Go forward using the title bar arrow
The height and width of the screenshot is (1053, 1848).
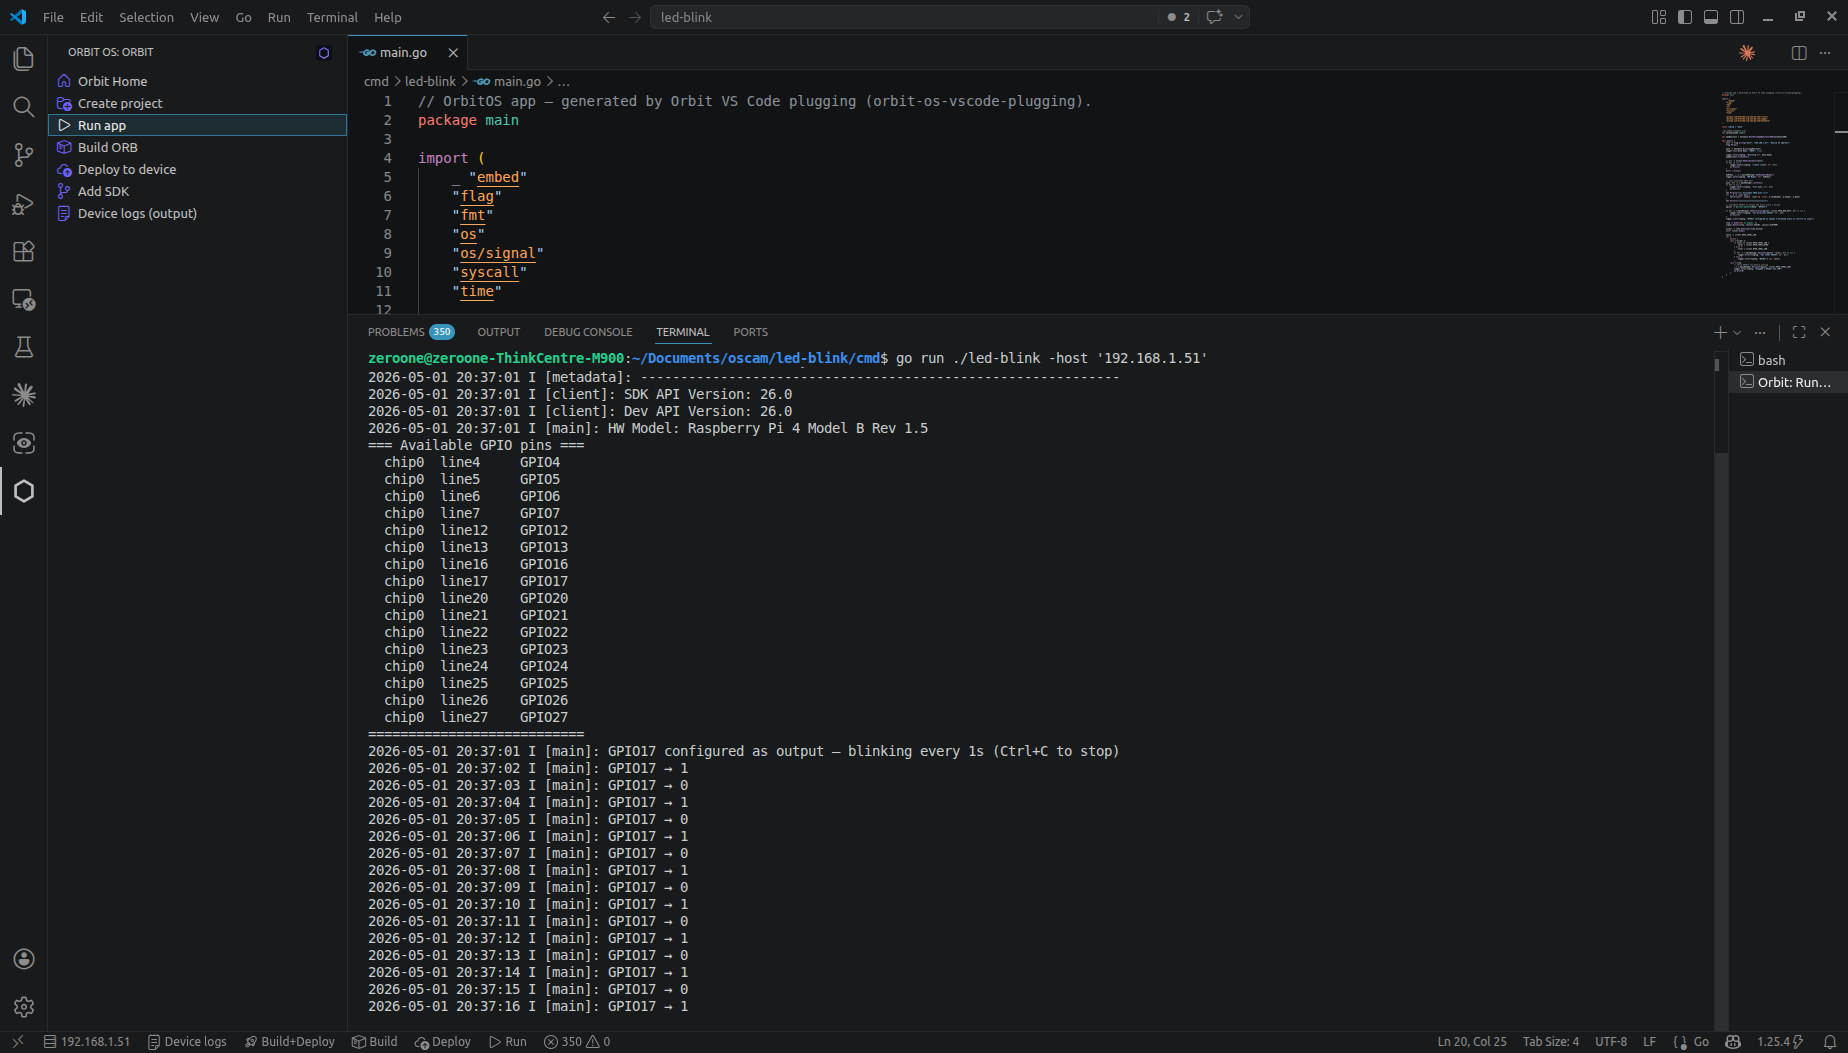635,17
